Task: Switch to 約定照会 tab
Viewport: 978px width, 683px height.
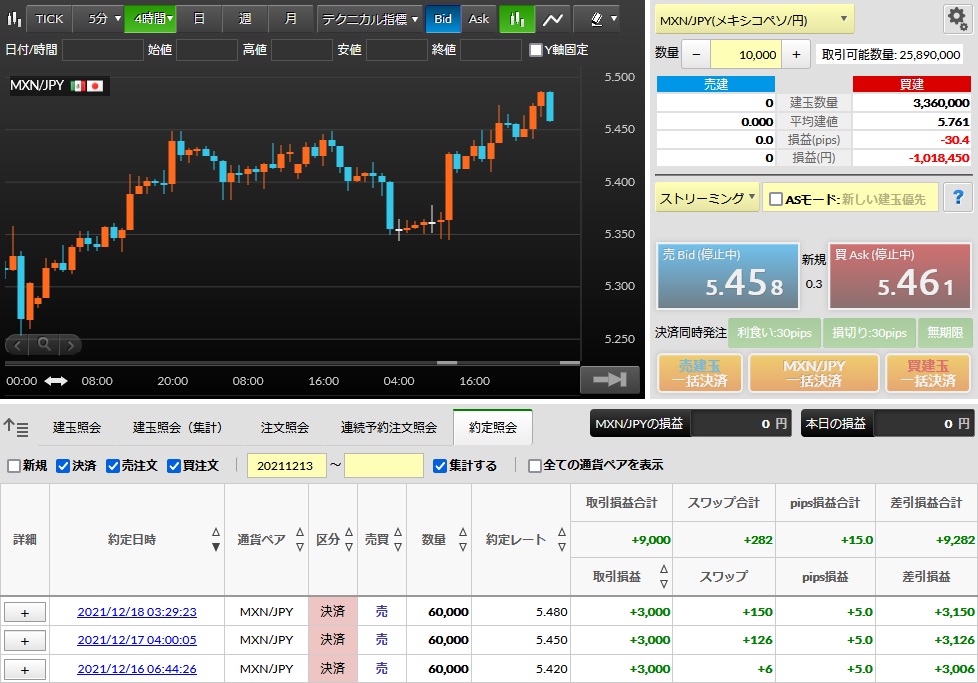Action: pyautogui.click(x=493, y=427)
